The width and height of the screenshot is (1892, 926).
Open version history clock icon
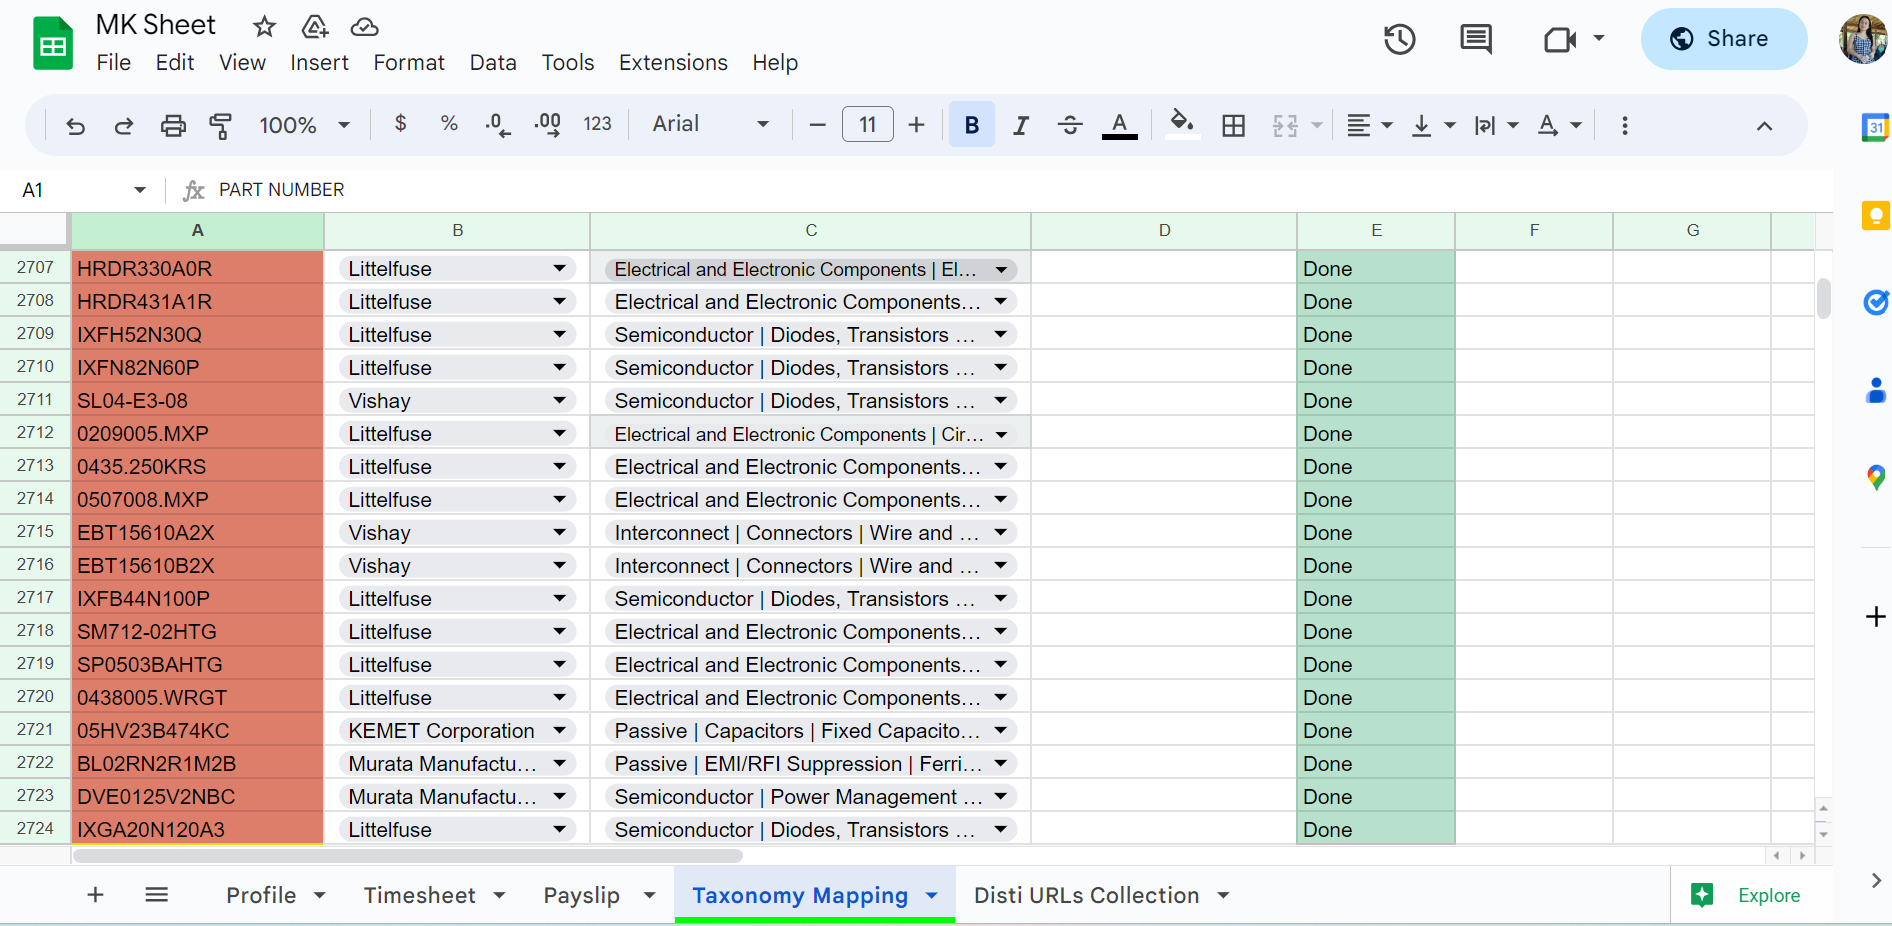click(x=1399, y=39)
